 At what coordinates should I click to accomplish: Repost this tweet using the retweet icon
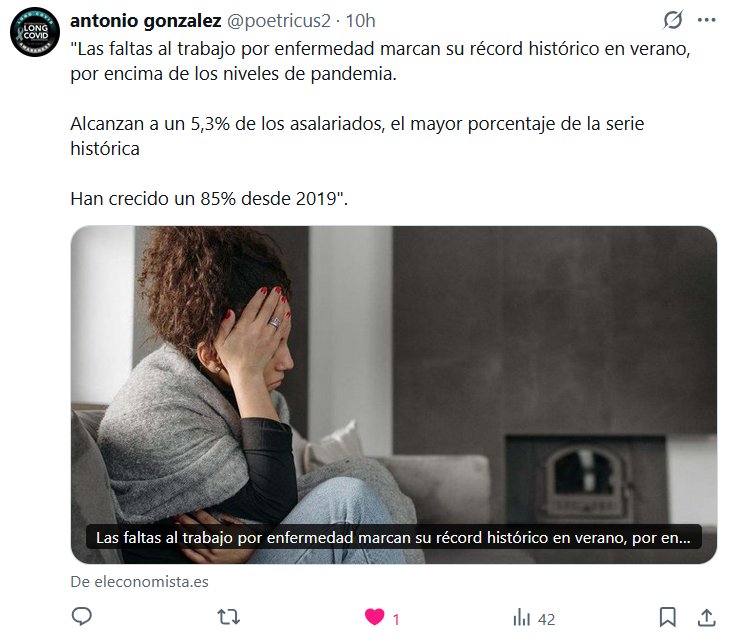229,617
